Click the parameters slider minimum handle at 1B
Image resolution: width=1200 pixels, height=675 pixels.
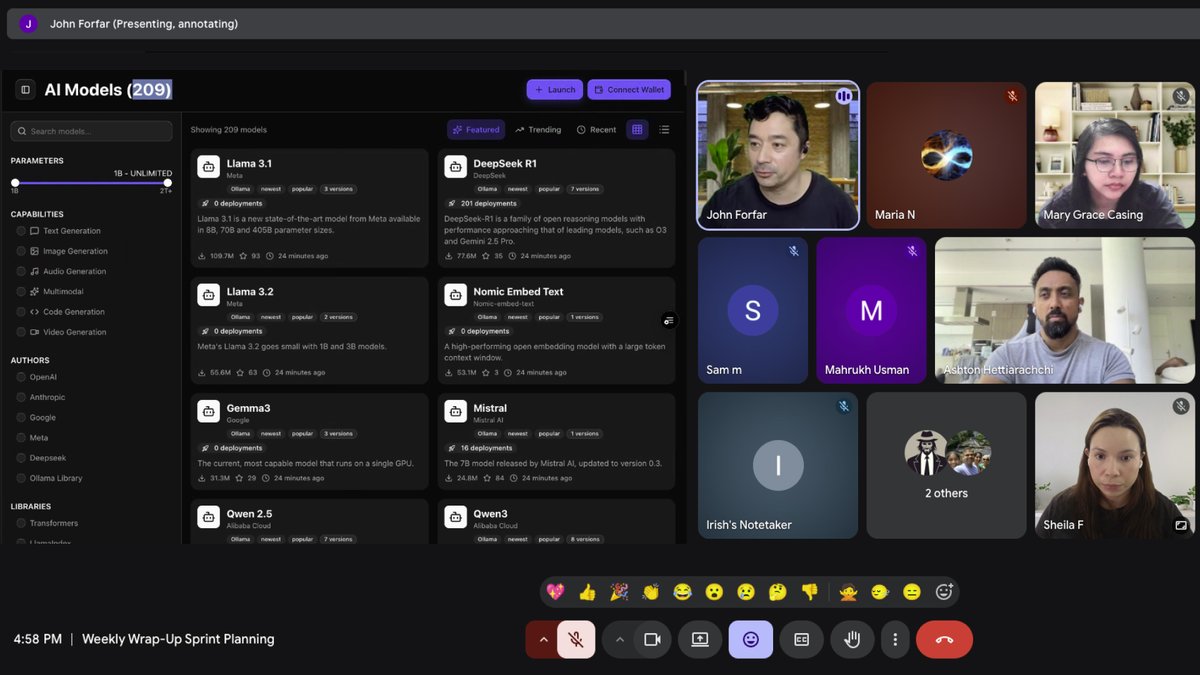(15, 183)
